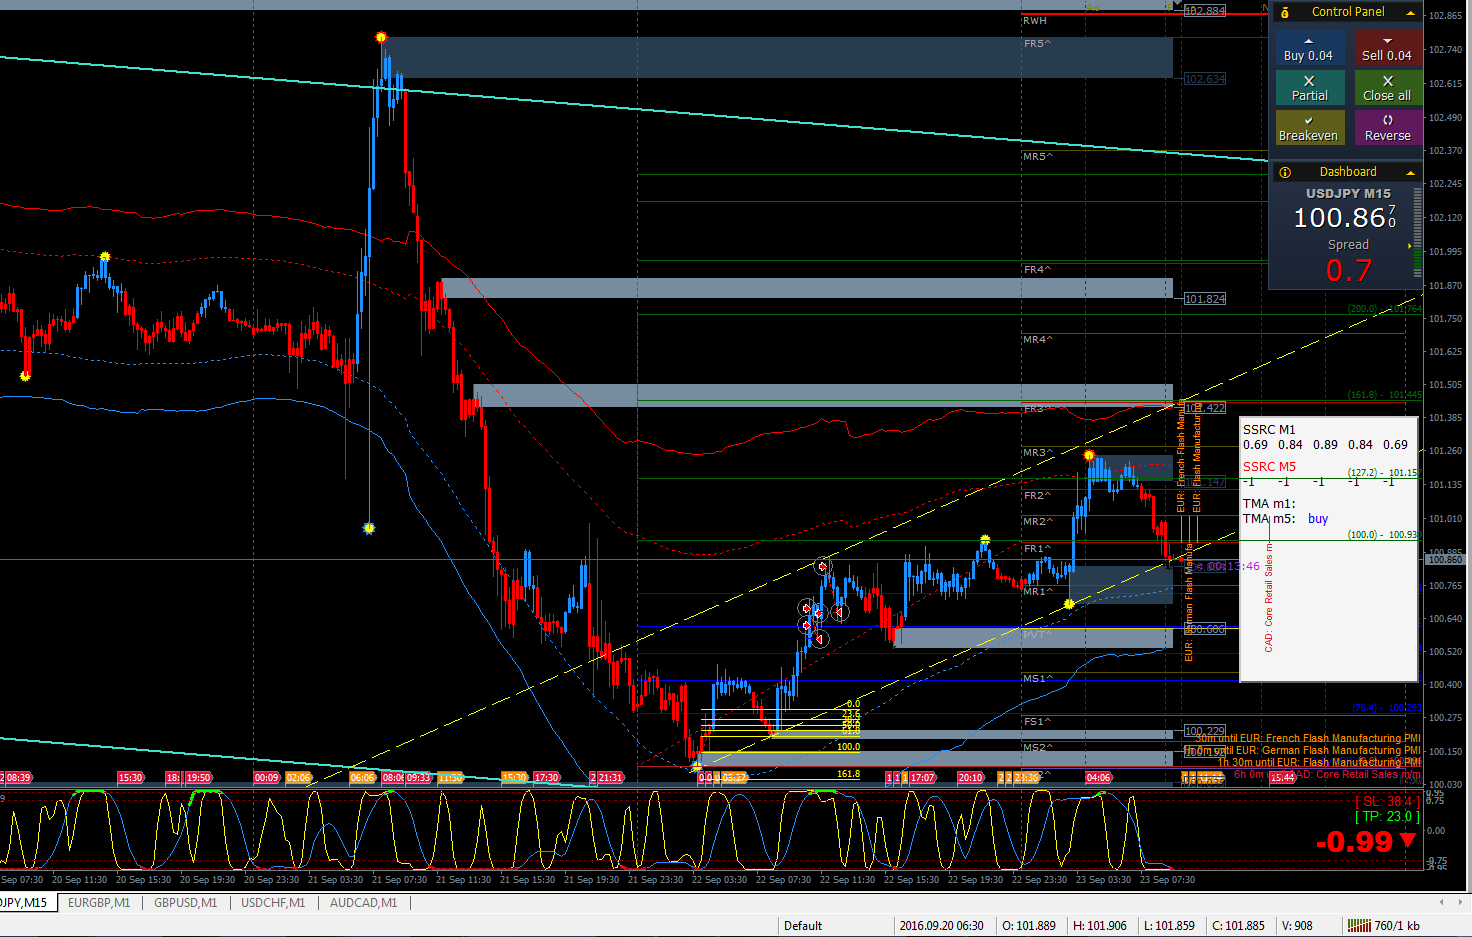Place a Sell 0.04 order
Image resolution: width=1472 pixels, height=937 pixels.
[1387, 48]
